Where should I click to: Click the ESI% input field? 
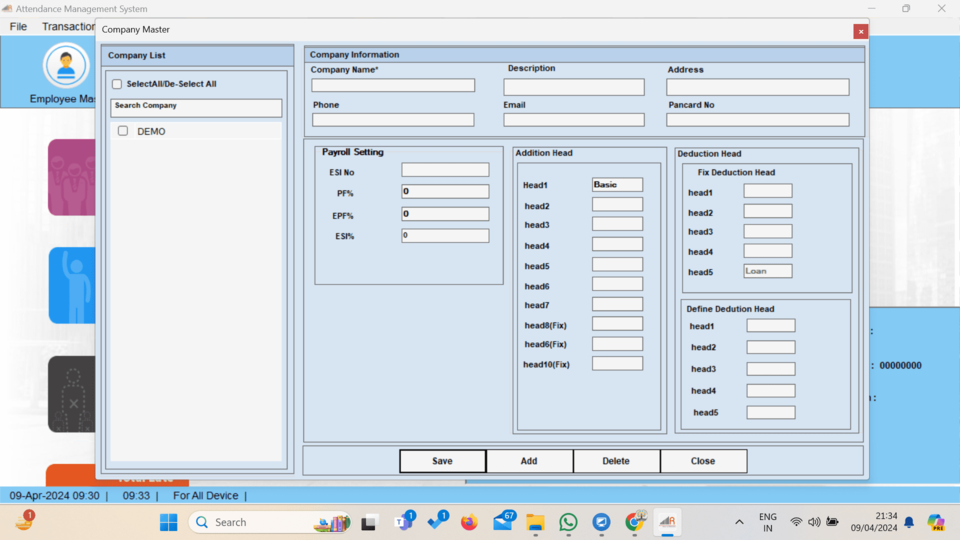(x=445, y=236)
